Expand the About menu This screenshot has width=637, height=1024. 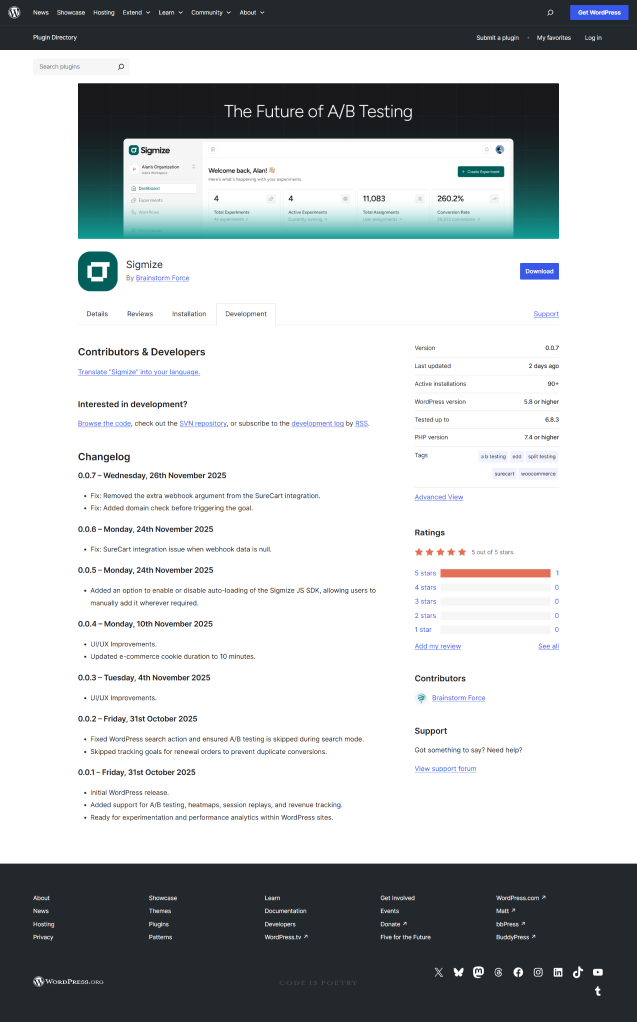point(252,12)
